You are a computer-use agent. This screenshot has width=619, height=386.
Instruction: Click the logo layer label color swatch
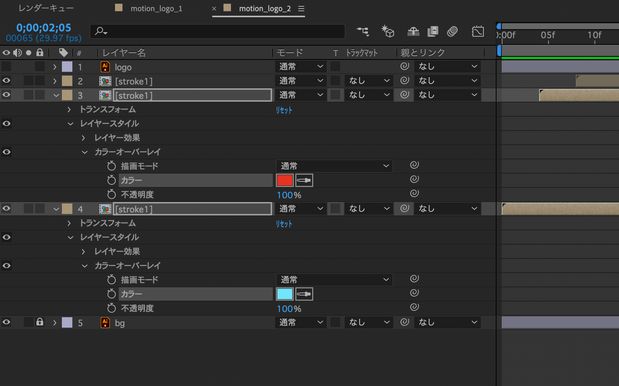click(x=67, y=67)
